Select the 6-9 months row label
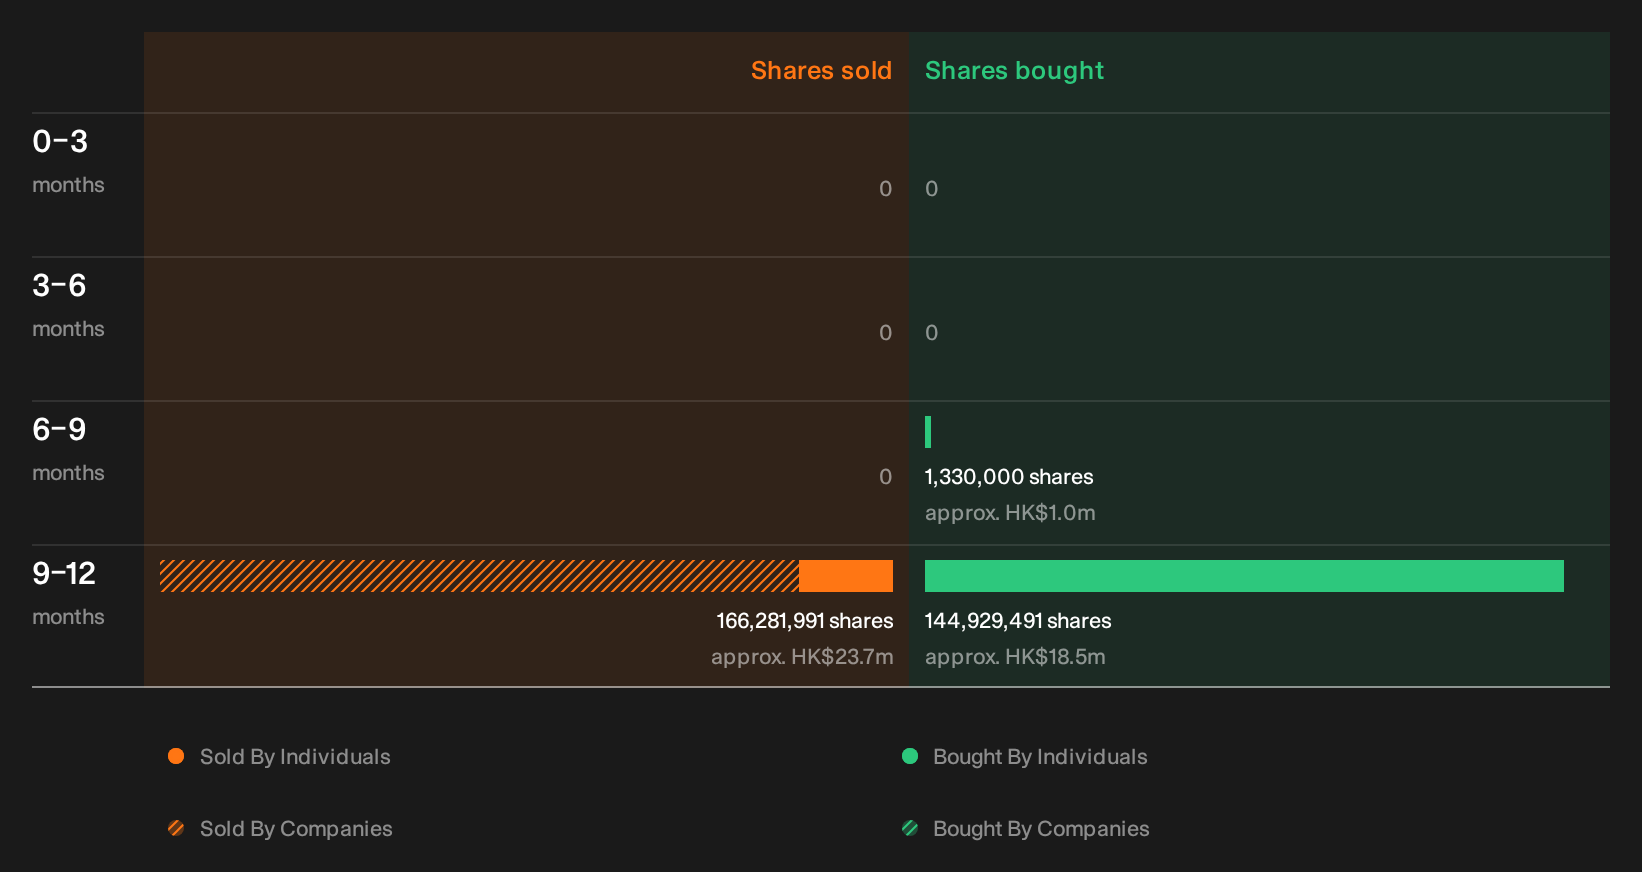This screenshot has height=872, width=1642. pyautogui.click(x=68, y=449)
